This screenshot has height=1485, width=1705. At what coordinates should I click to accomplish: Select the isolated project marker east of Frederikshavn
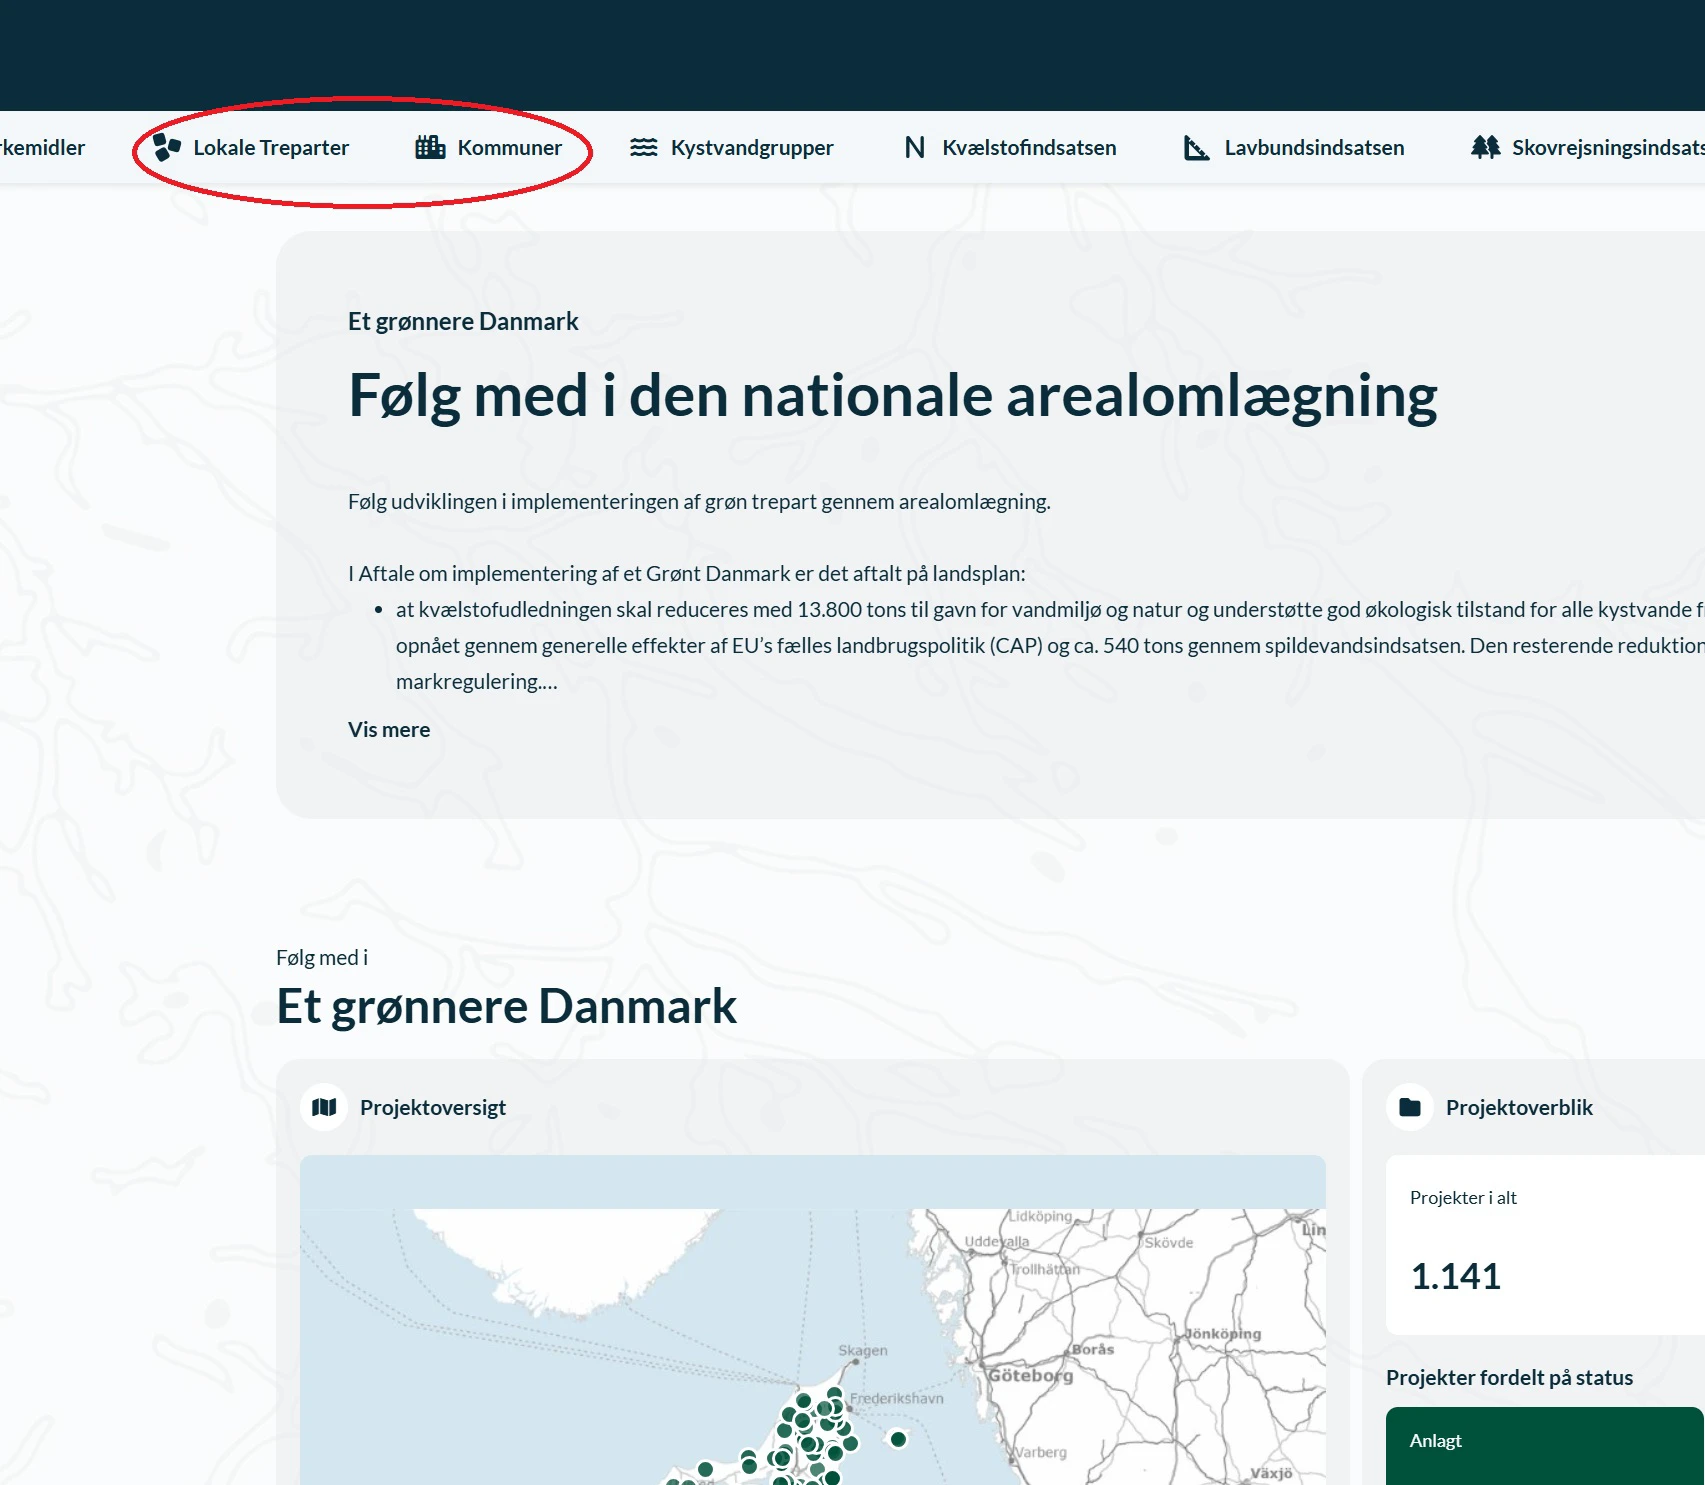[x=898, y=1439]
